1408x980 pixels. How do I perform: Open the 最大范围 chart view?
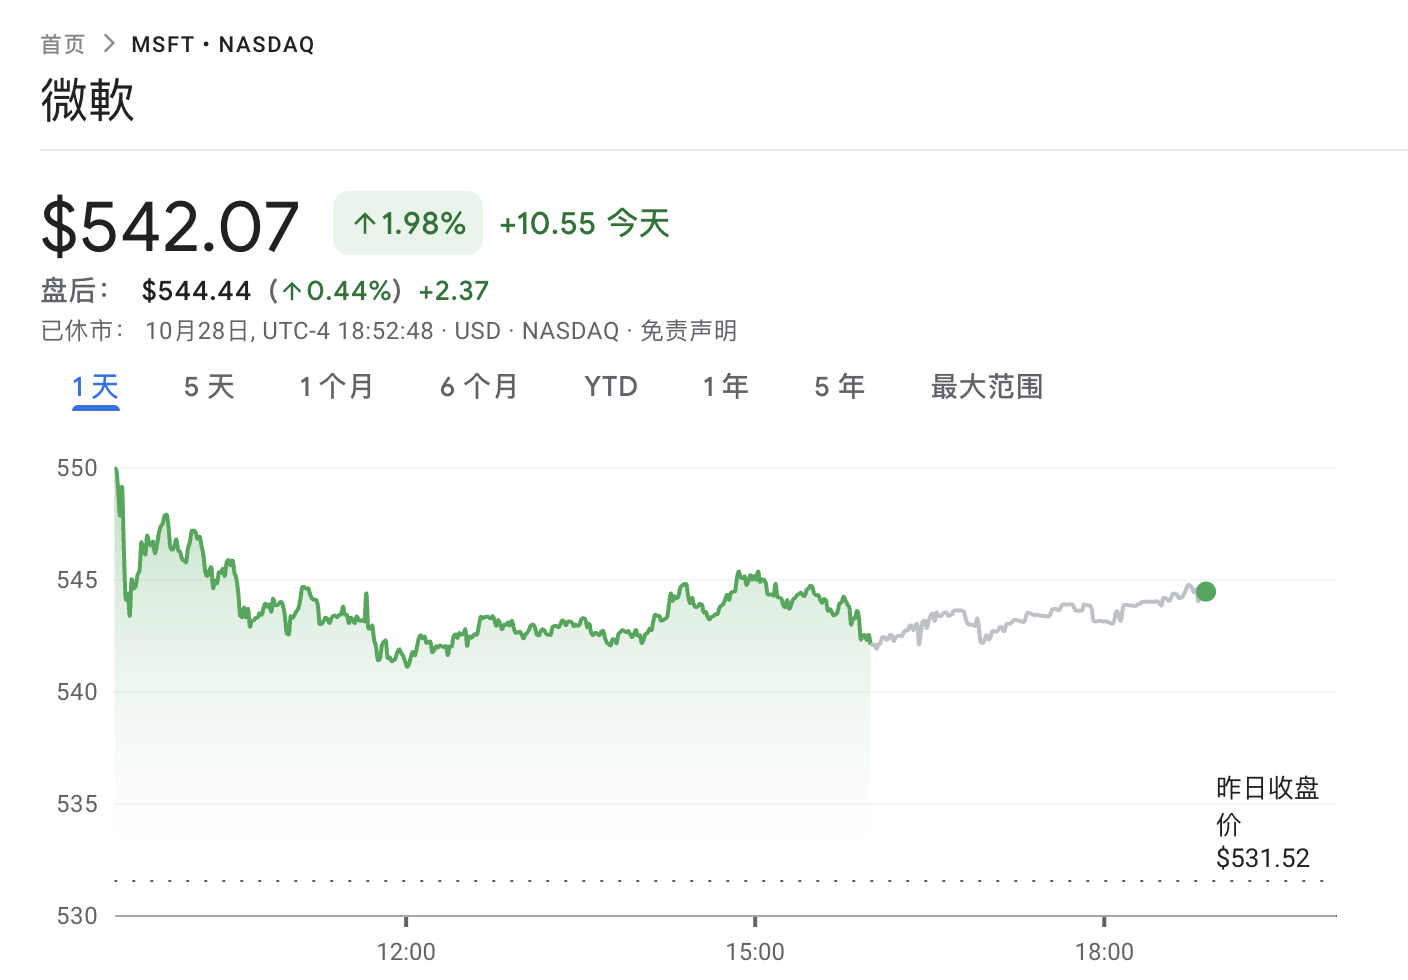(x=986, y=387)
